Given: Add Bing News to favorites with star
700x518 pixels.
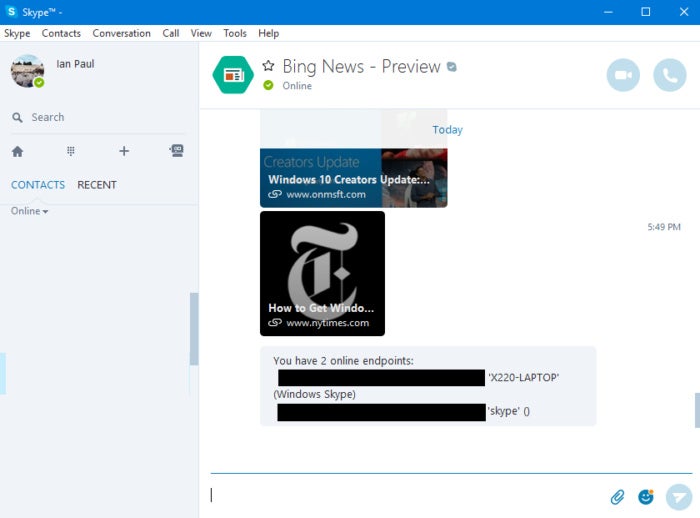Looking at the screenshot, I should (x=268, y=66).
